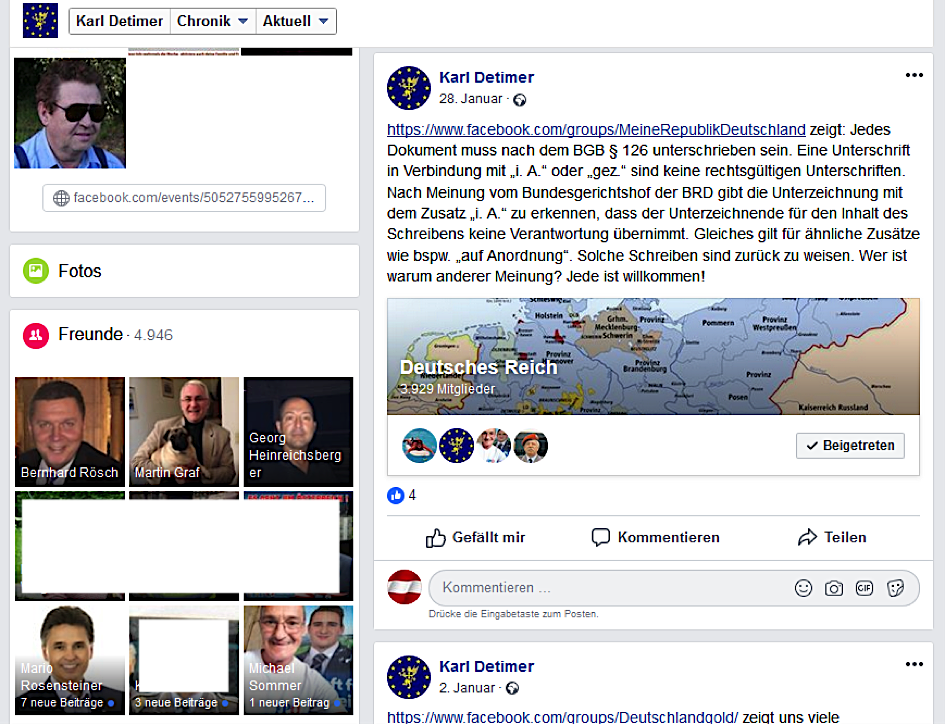
Task: Open Martin Graf friend tile
Action: coord(184,432)
